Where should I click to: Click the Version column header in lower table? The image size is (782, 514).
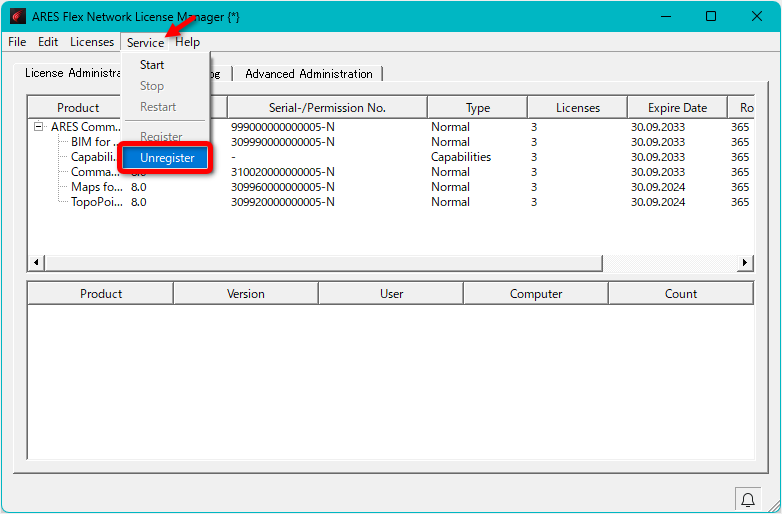pos(246,294)
